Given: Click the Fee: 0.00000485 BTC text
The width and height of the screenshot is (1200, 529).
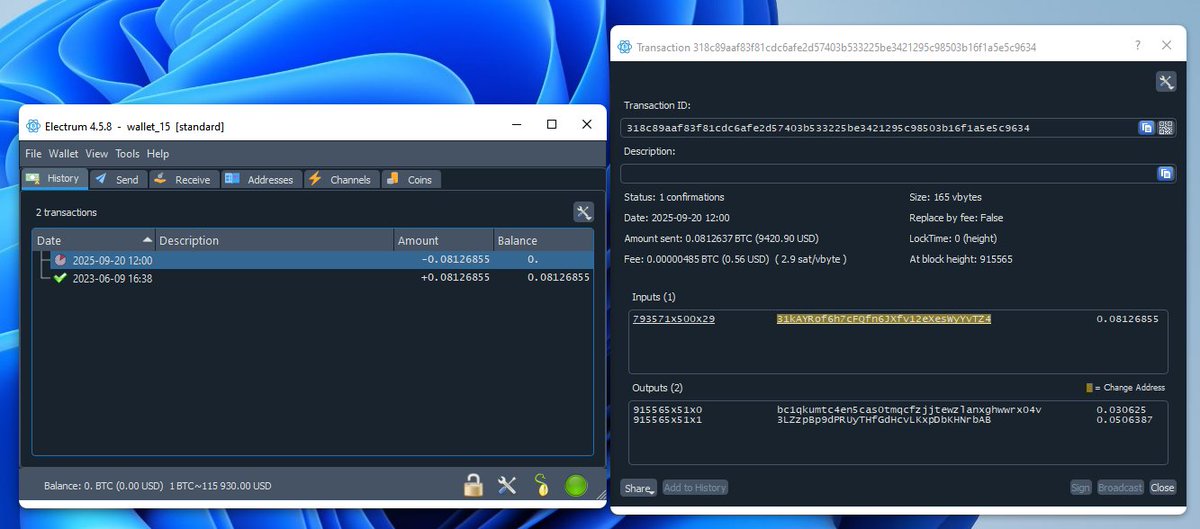Looking at the screenshot, I should [x=735, y=259].
